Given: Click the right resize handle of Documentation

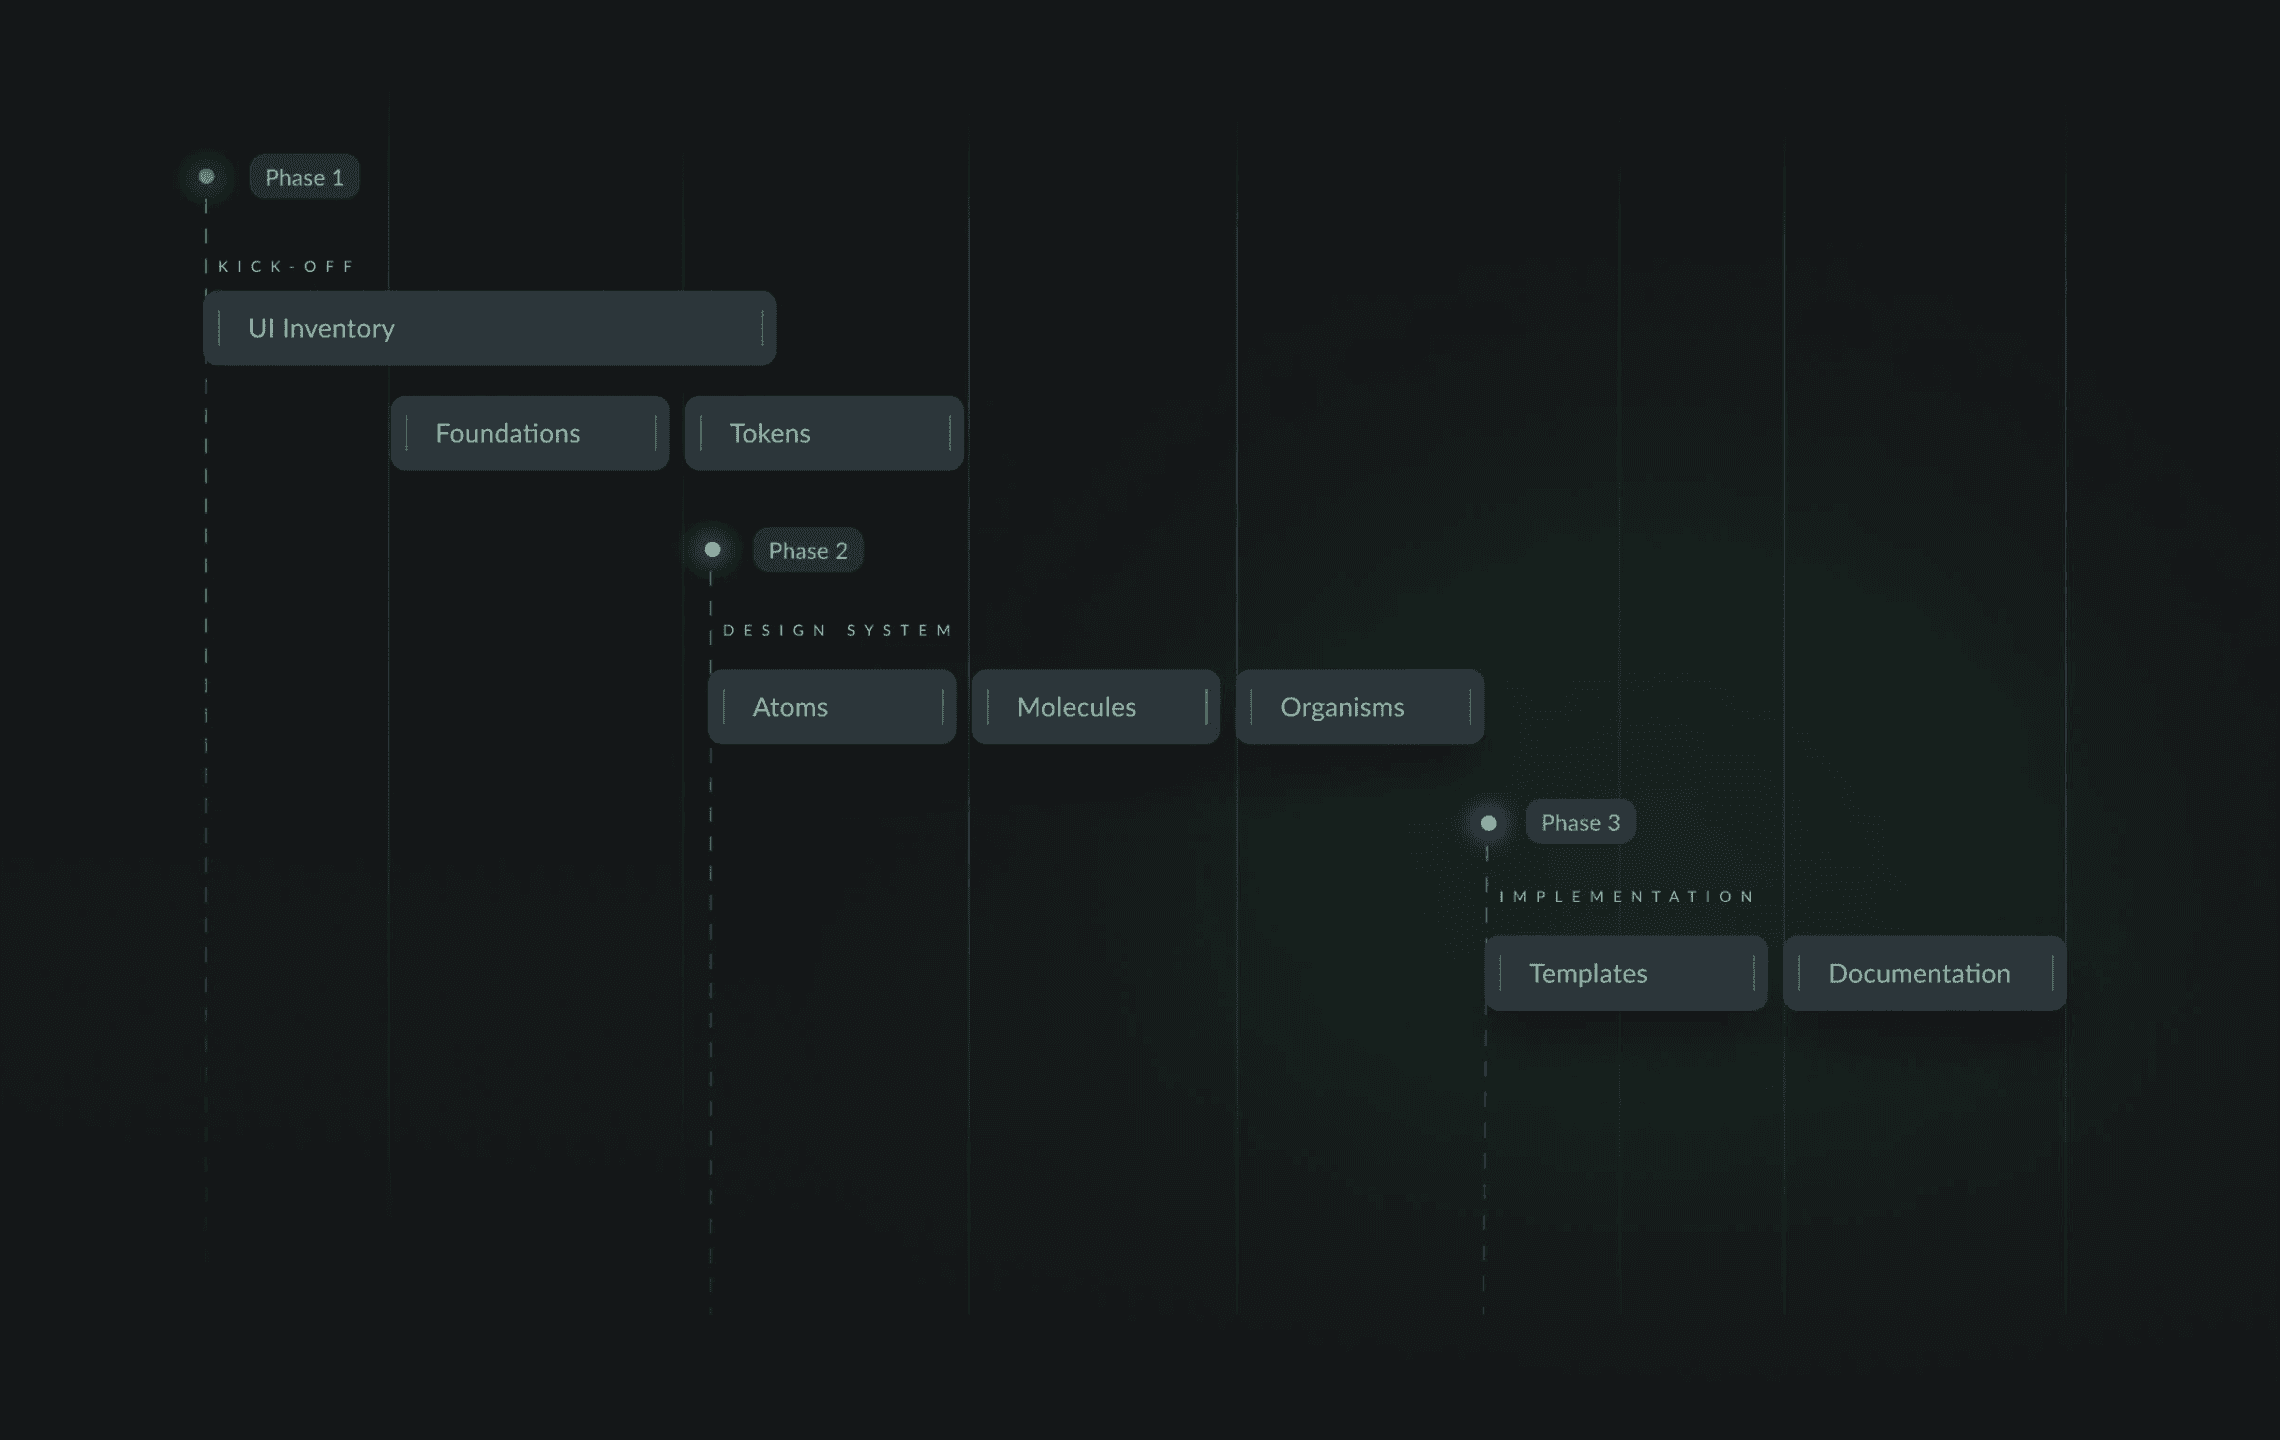Looking at the screenshot, I should tap(2052, 974).
